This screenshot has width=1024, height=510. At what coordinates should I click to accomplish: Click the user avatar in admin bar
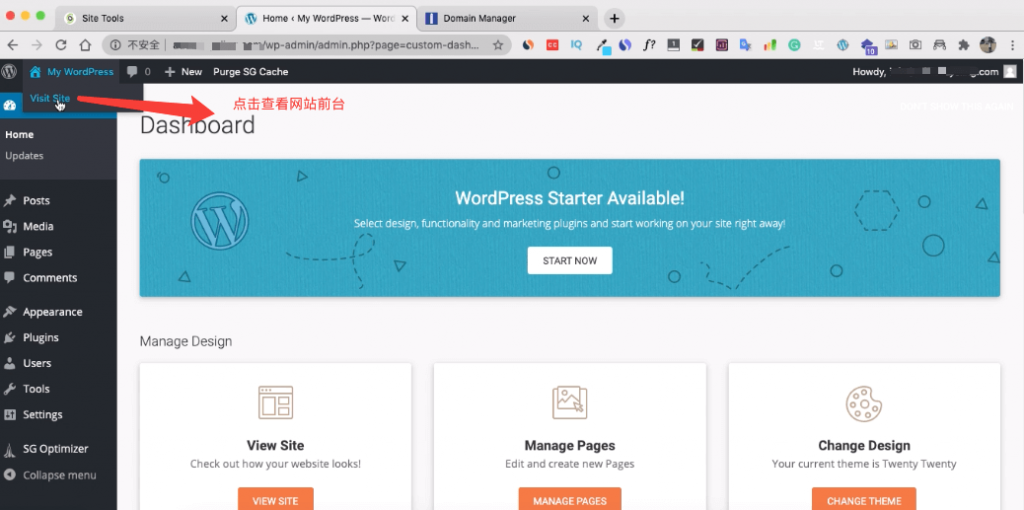point(1010,72)
